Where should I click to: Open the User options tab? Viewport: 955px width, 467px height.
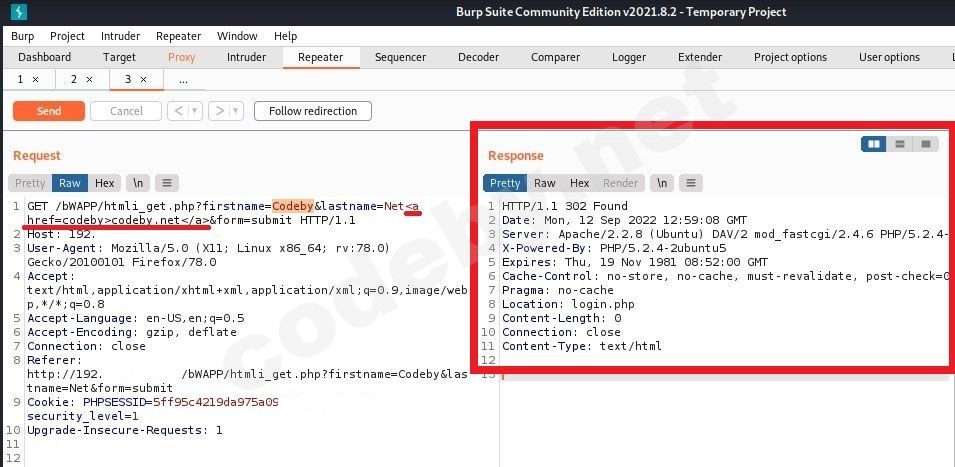[889, 57]
